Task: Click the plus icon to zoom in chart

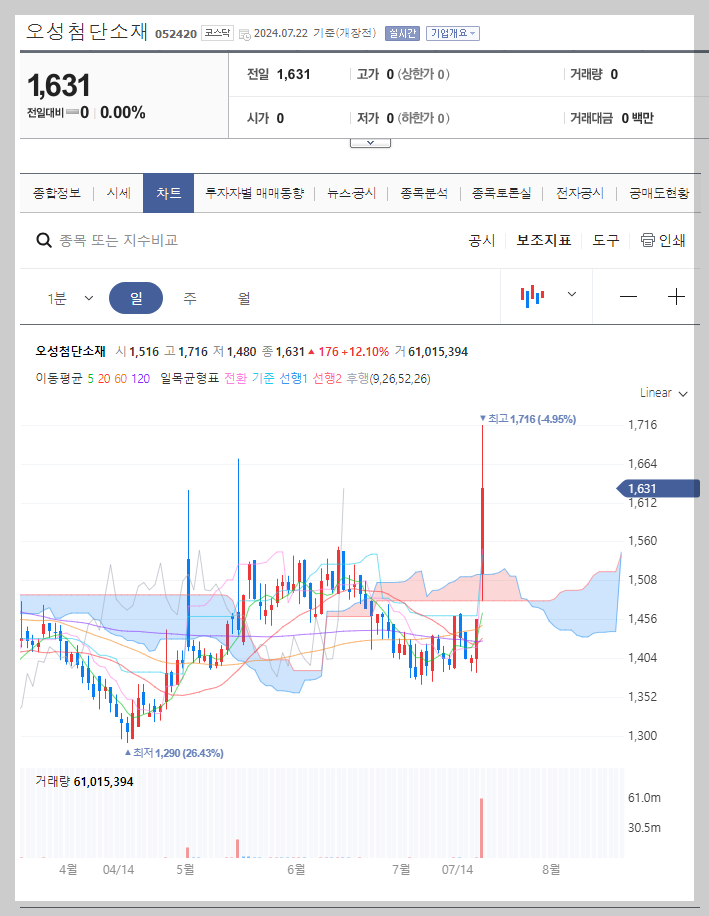Action: (x=678, y=297)
